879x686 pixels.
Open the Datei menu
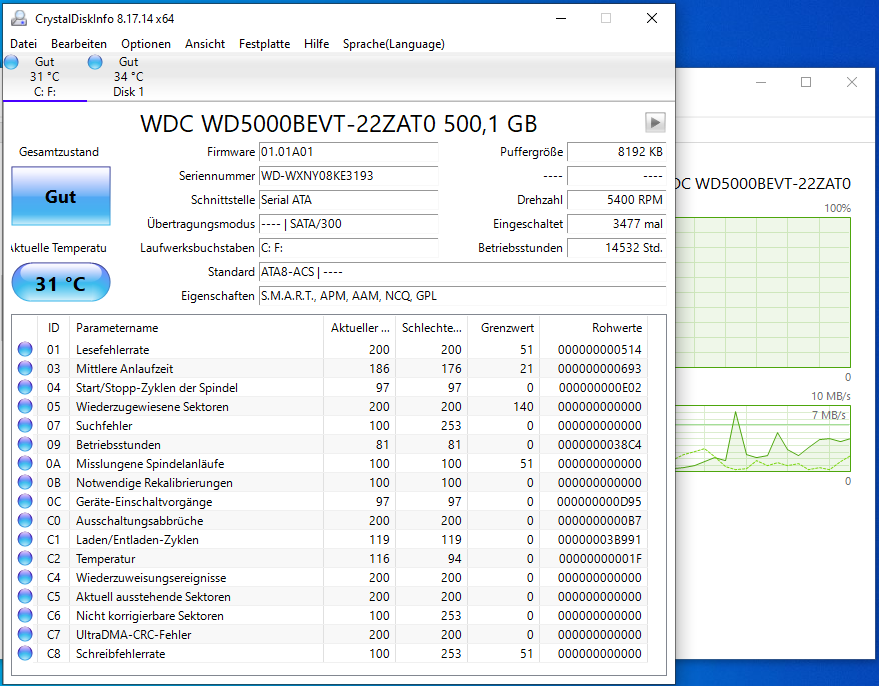(24, 44)
